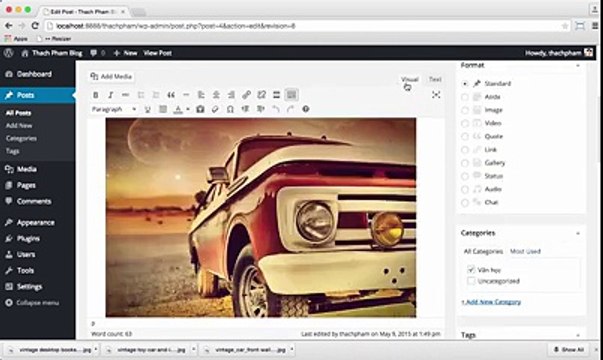
Task: Open menu for vintage_car_front download
Action: click(292, 350)
